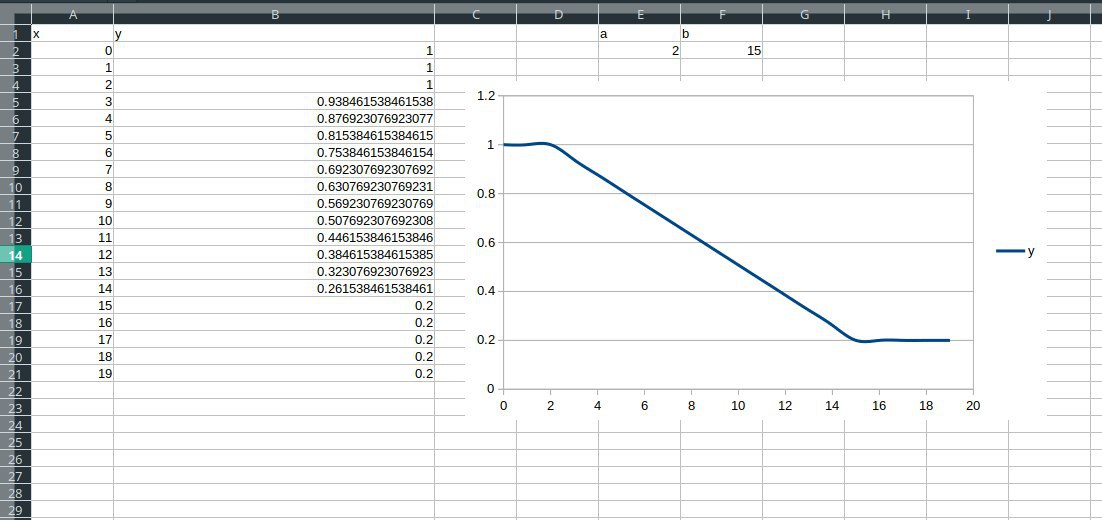This screenshot has width=1102, height=520.
Task: Click y value 0.2 in row 21
Action: [274, 374]
